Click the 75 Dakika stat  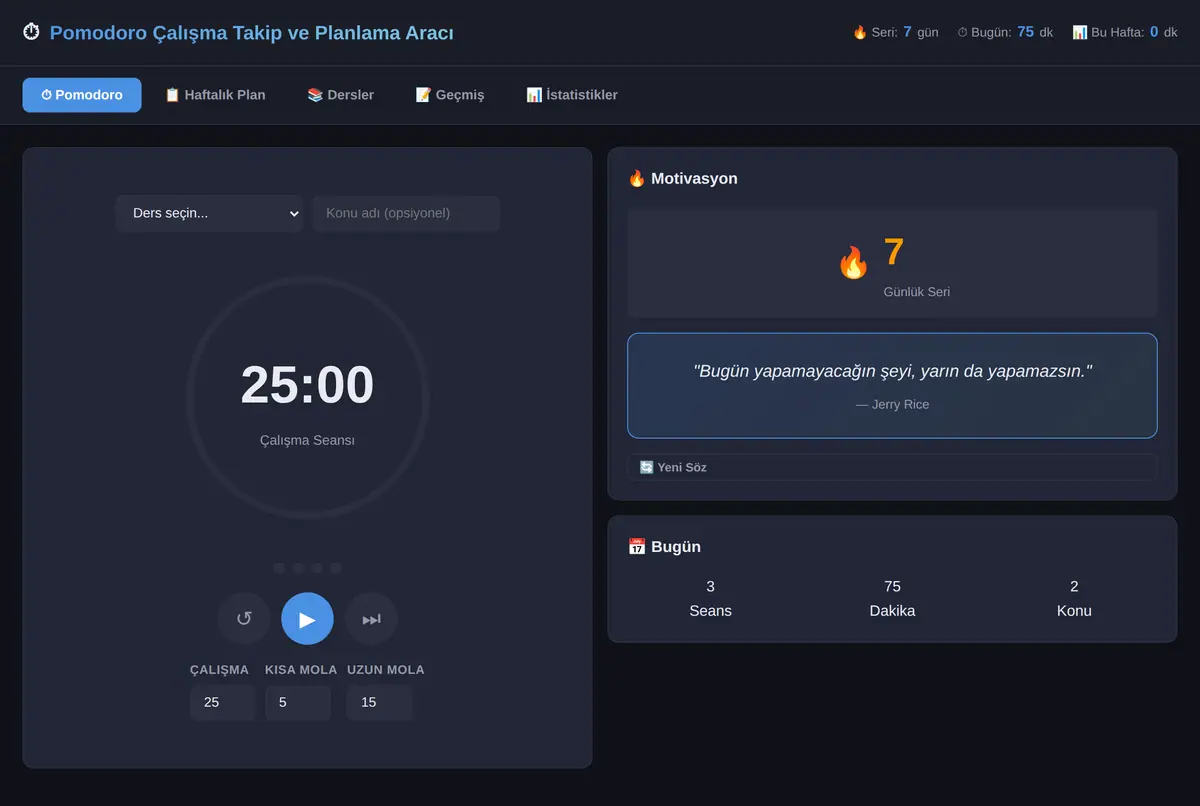point(892,598)
